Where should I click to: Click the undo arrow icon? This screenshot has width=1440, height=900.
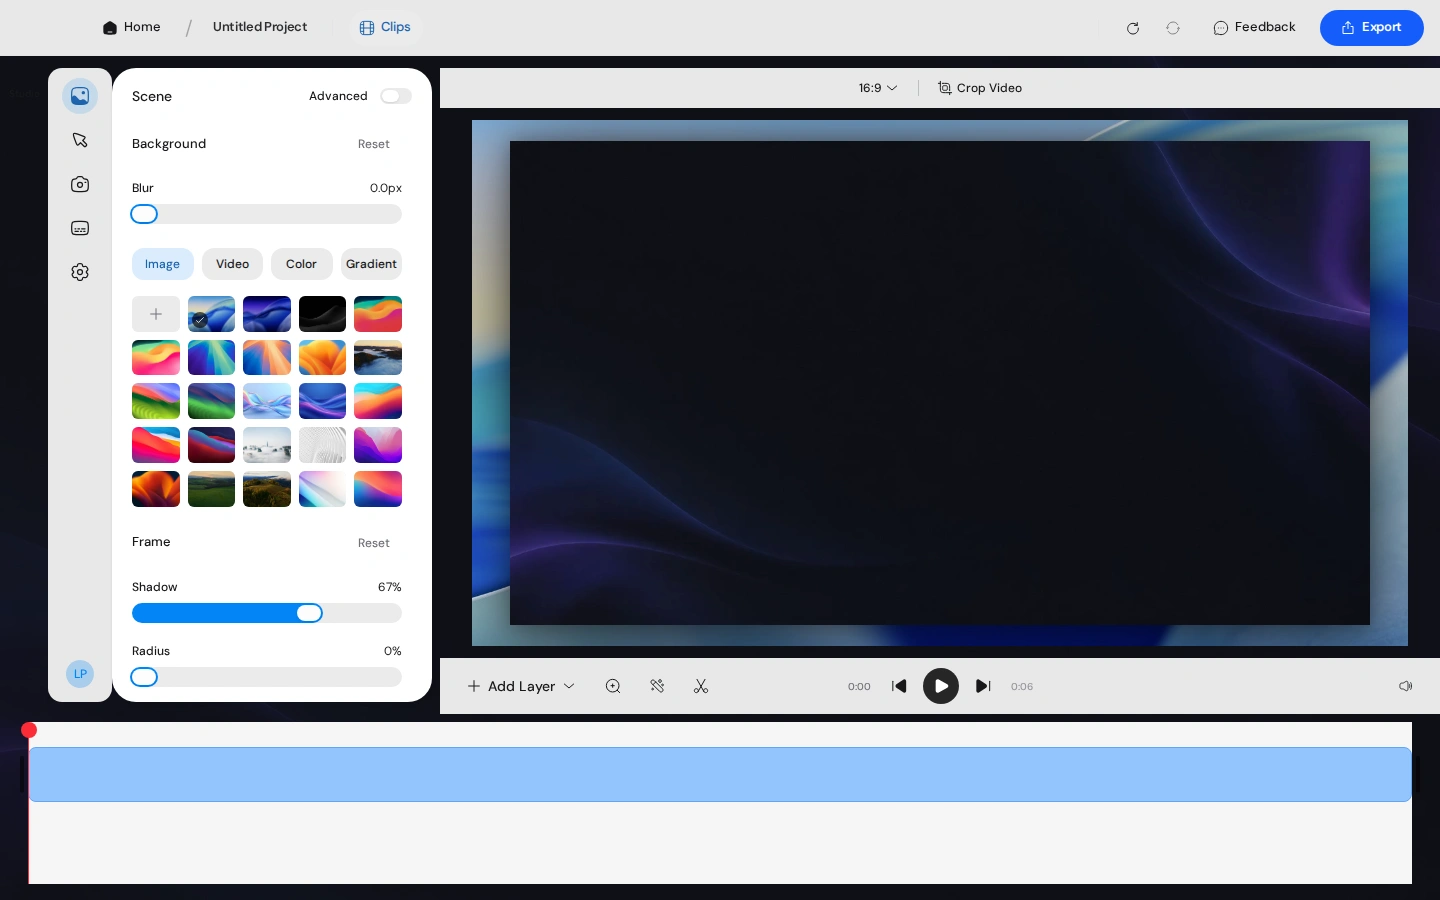1133,28
